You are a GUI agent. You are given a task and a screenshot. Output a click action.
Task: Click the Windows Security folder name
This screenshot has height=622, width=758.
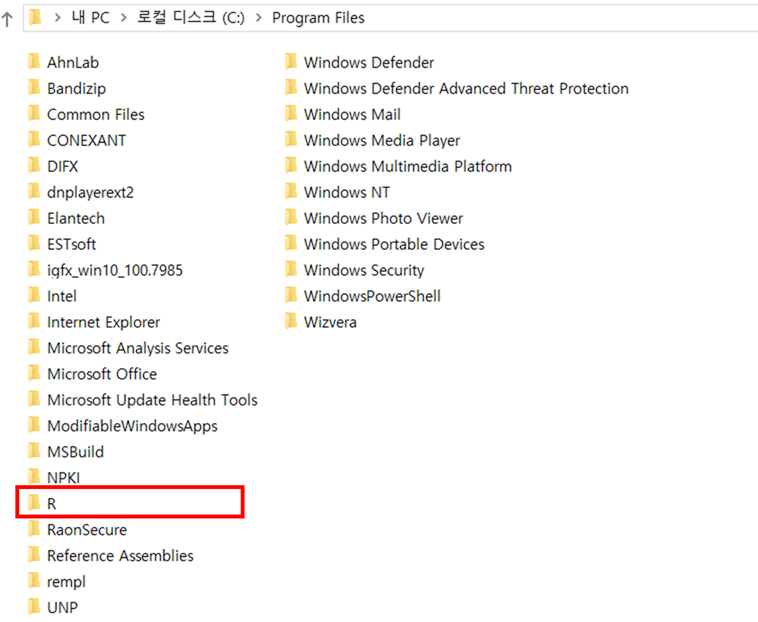point(364,271)
